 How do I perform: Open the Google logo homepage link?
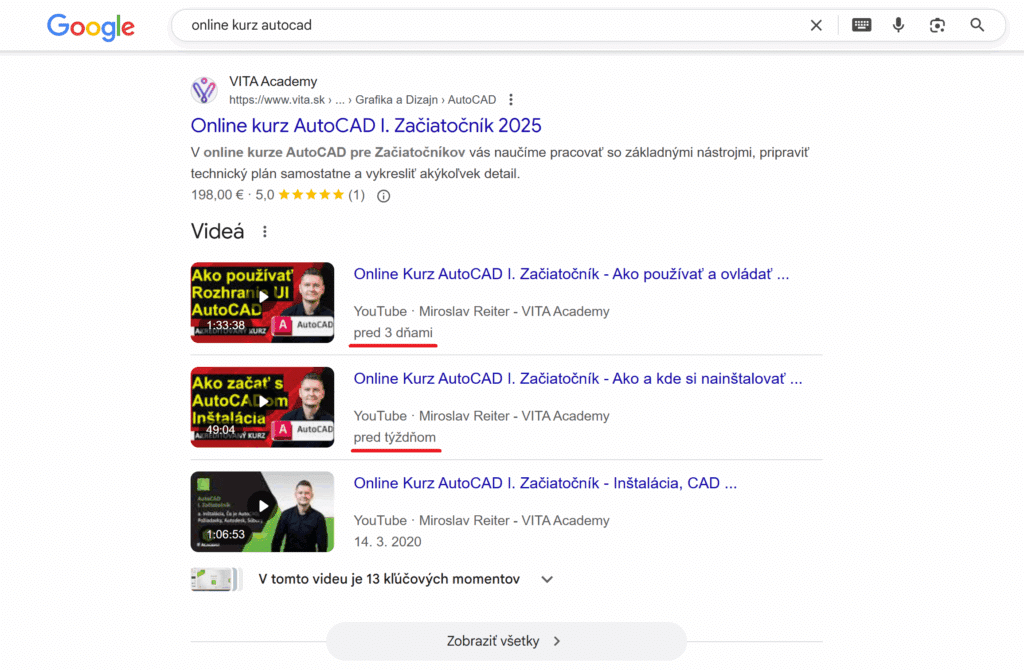(x=91, y=26)
